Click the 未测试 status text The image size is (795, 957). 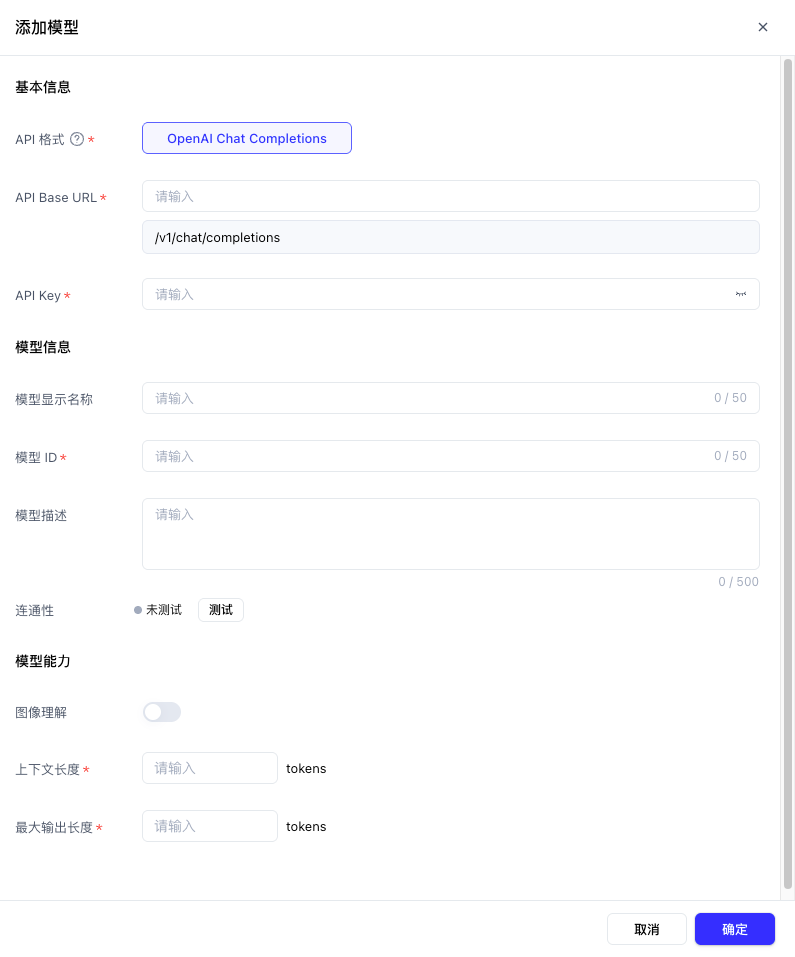click(164, 610)
